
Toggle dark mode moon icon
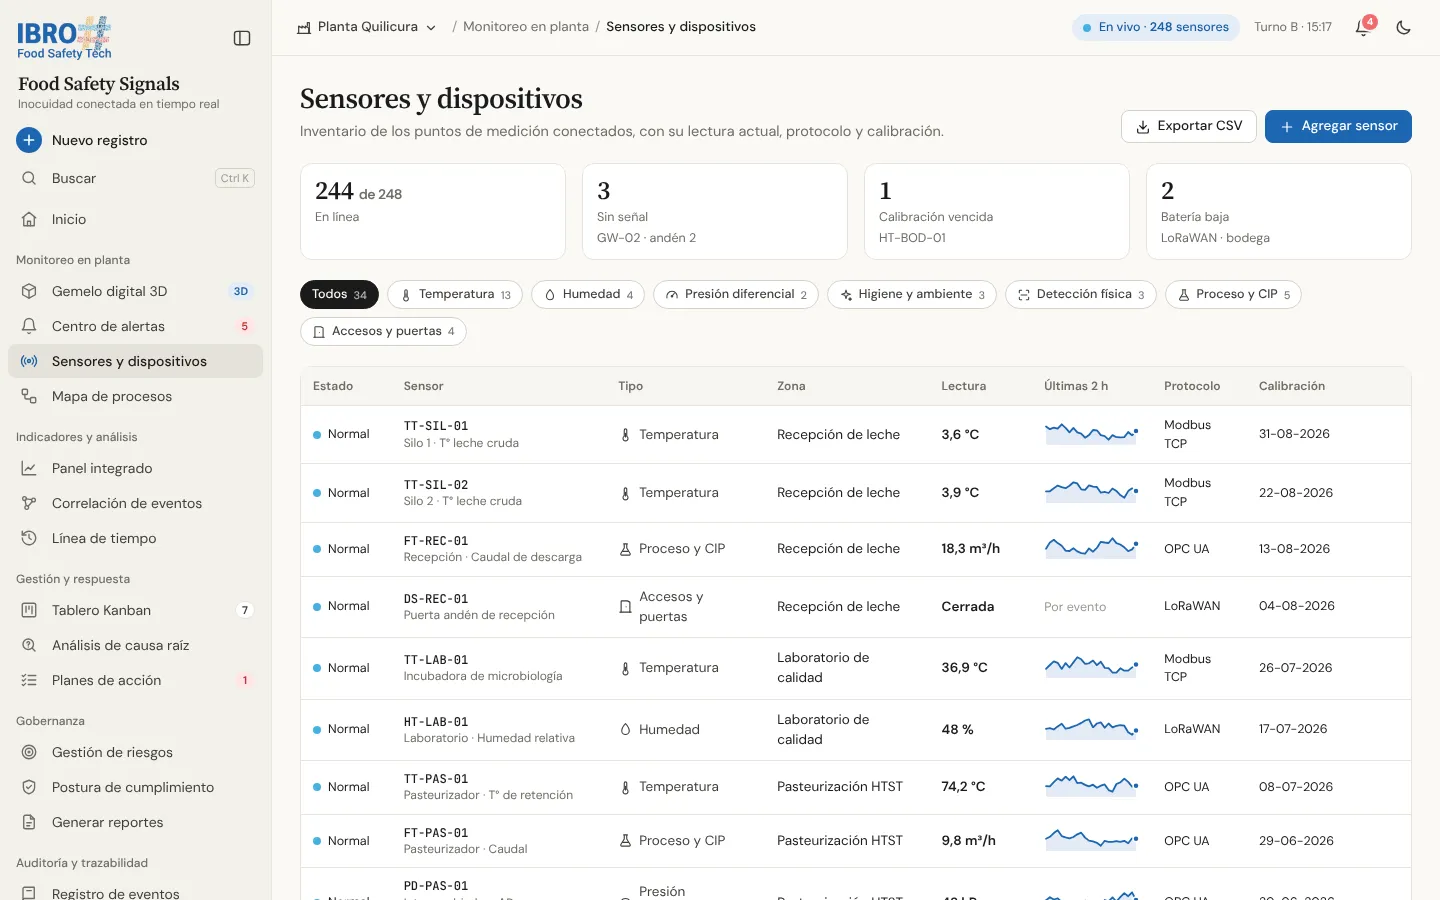(1403, 28)
